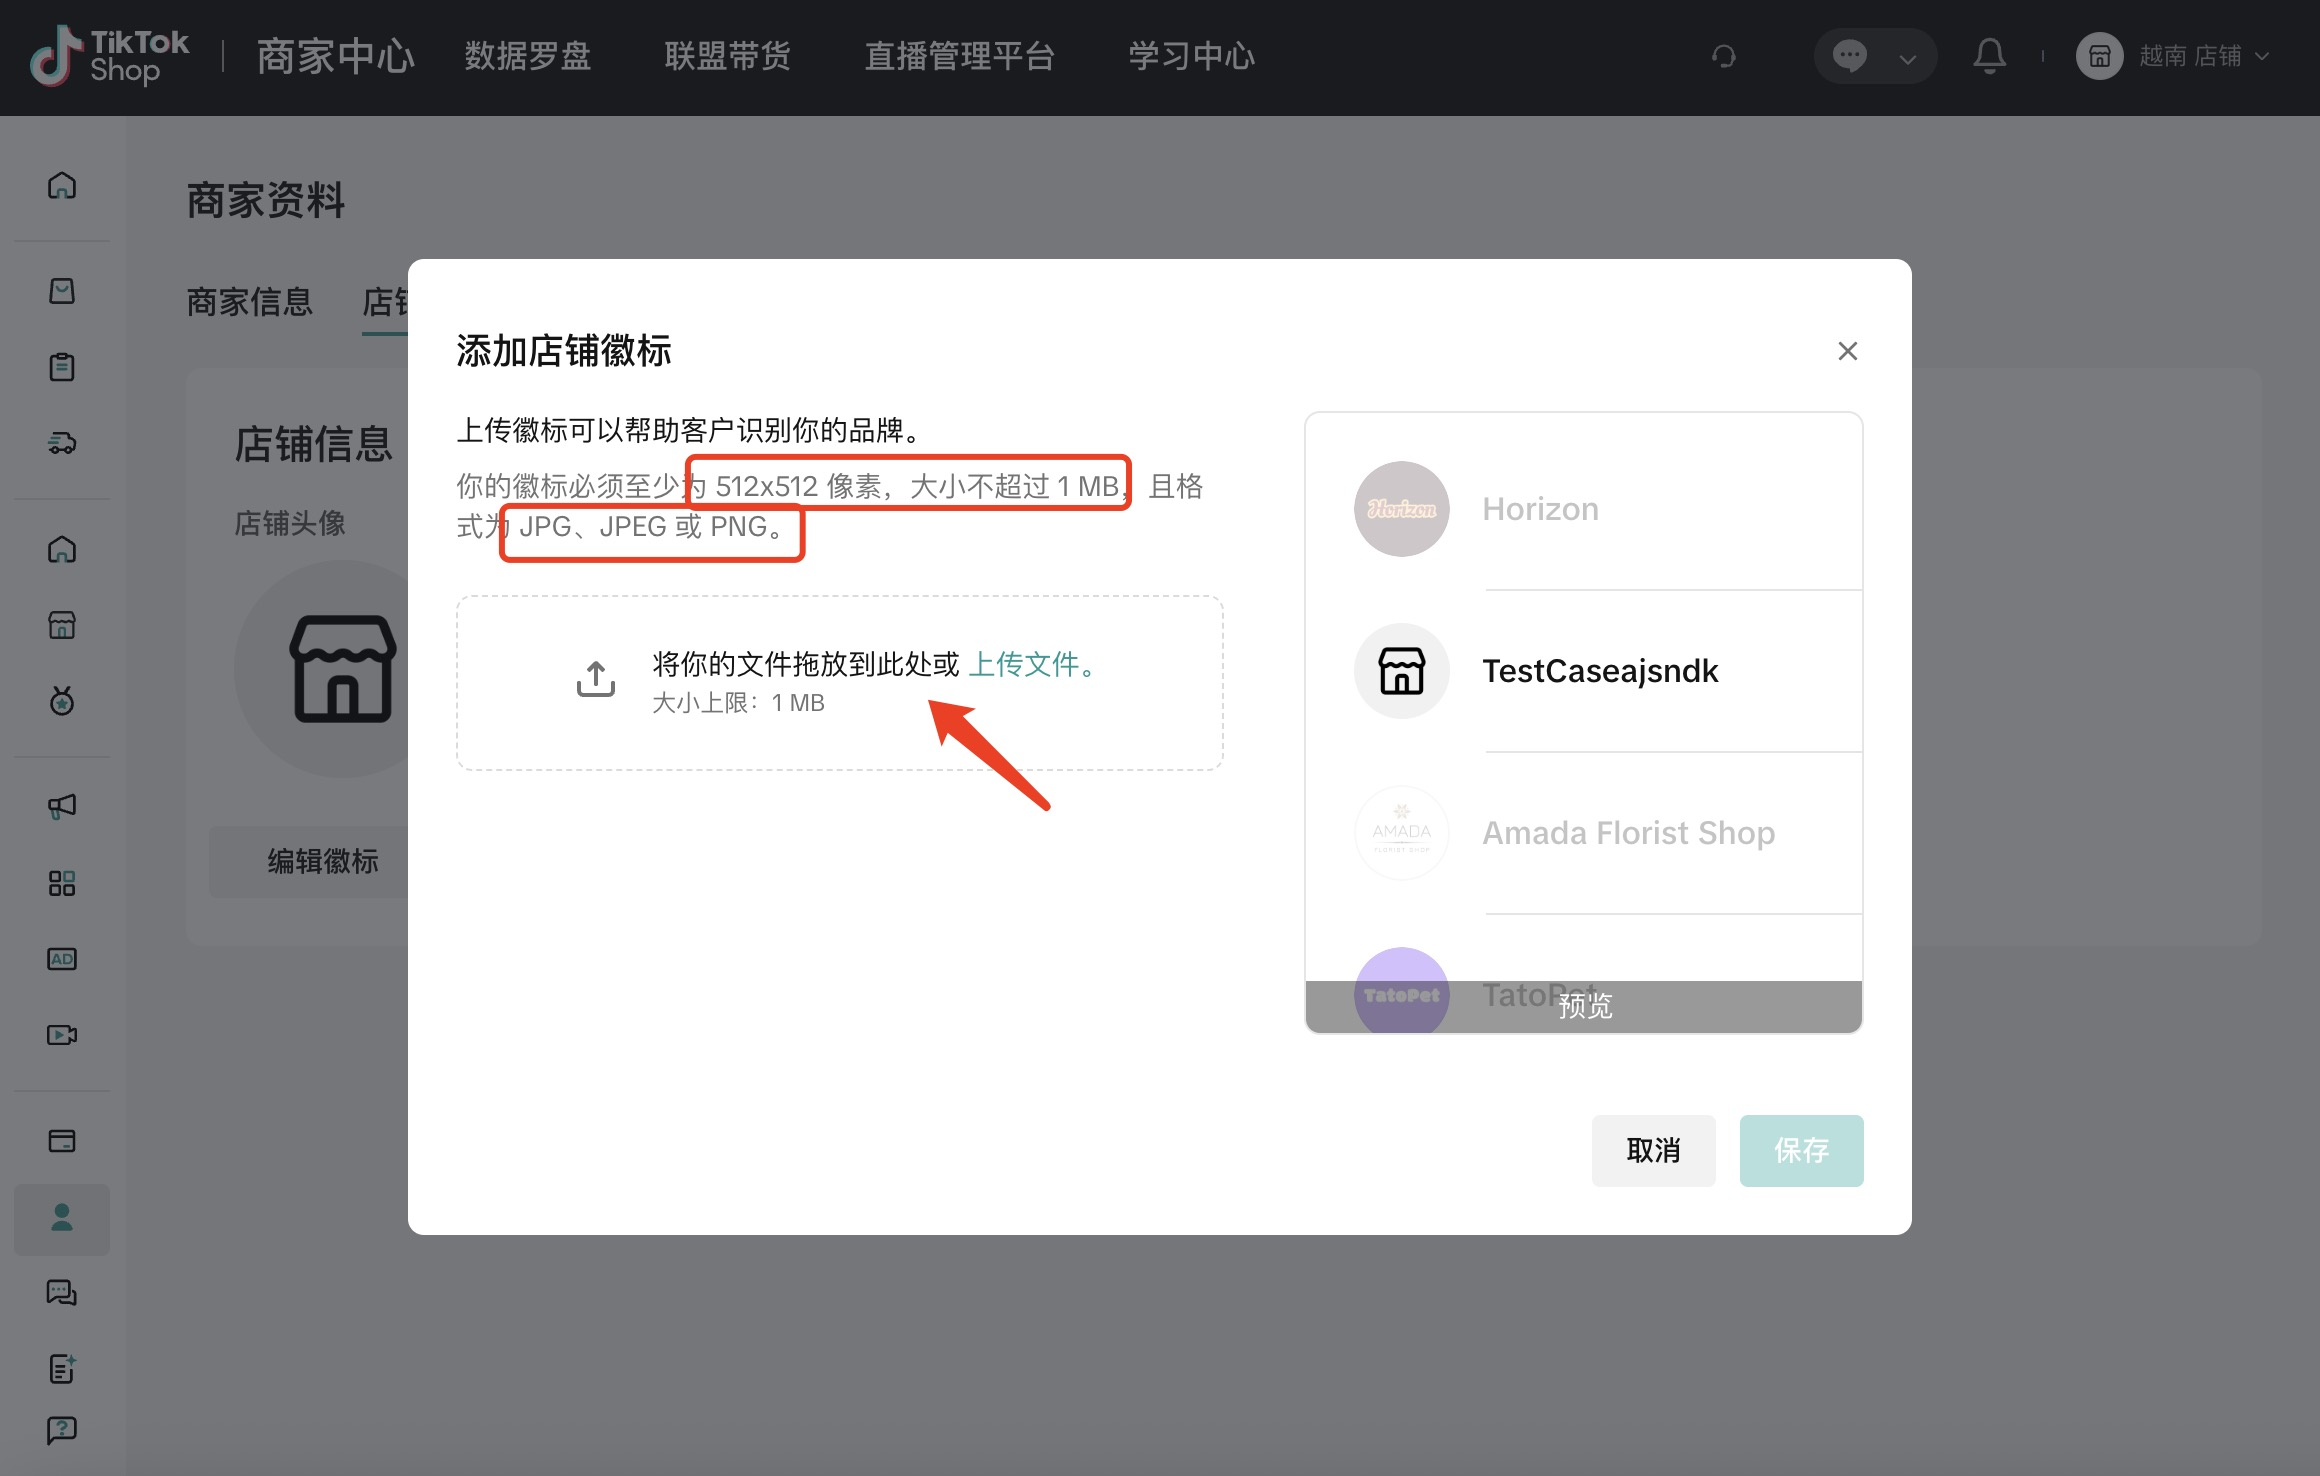Click the TikTok Shop logo

tap(110, 56)
